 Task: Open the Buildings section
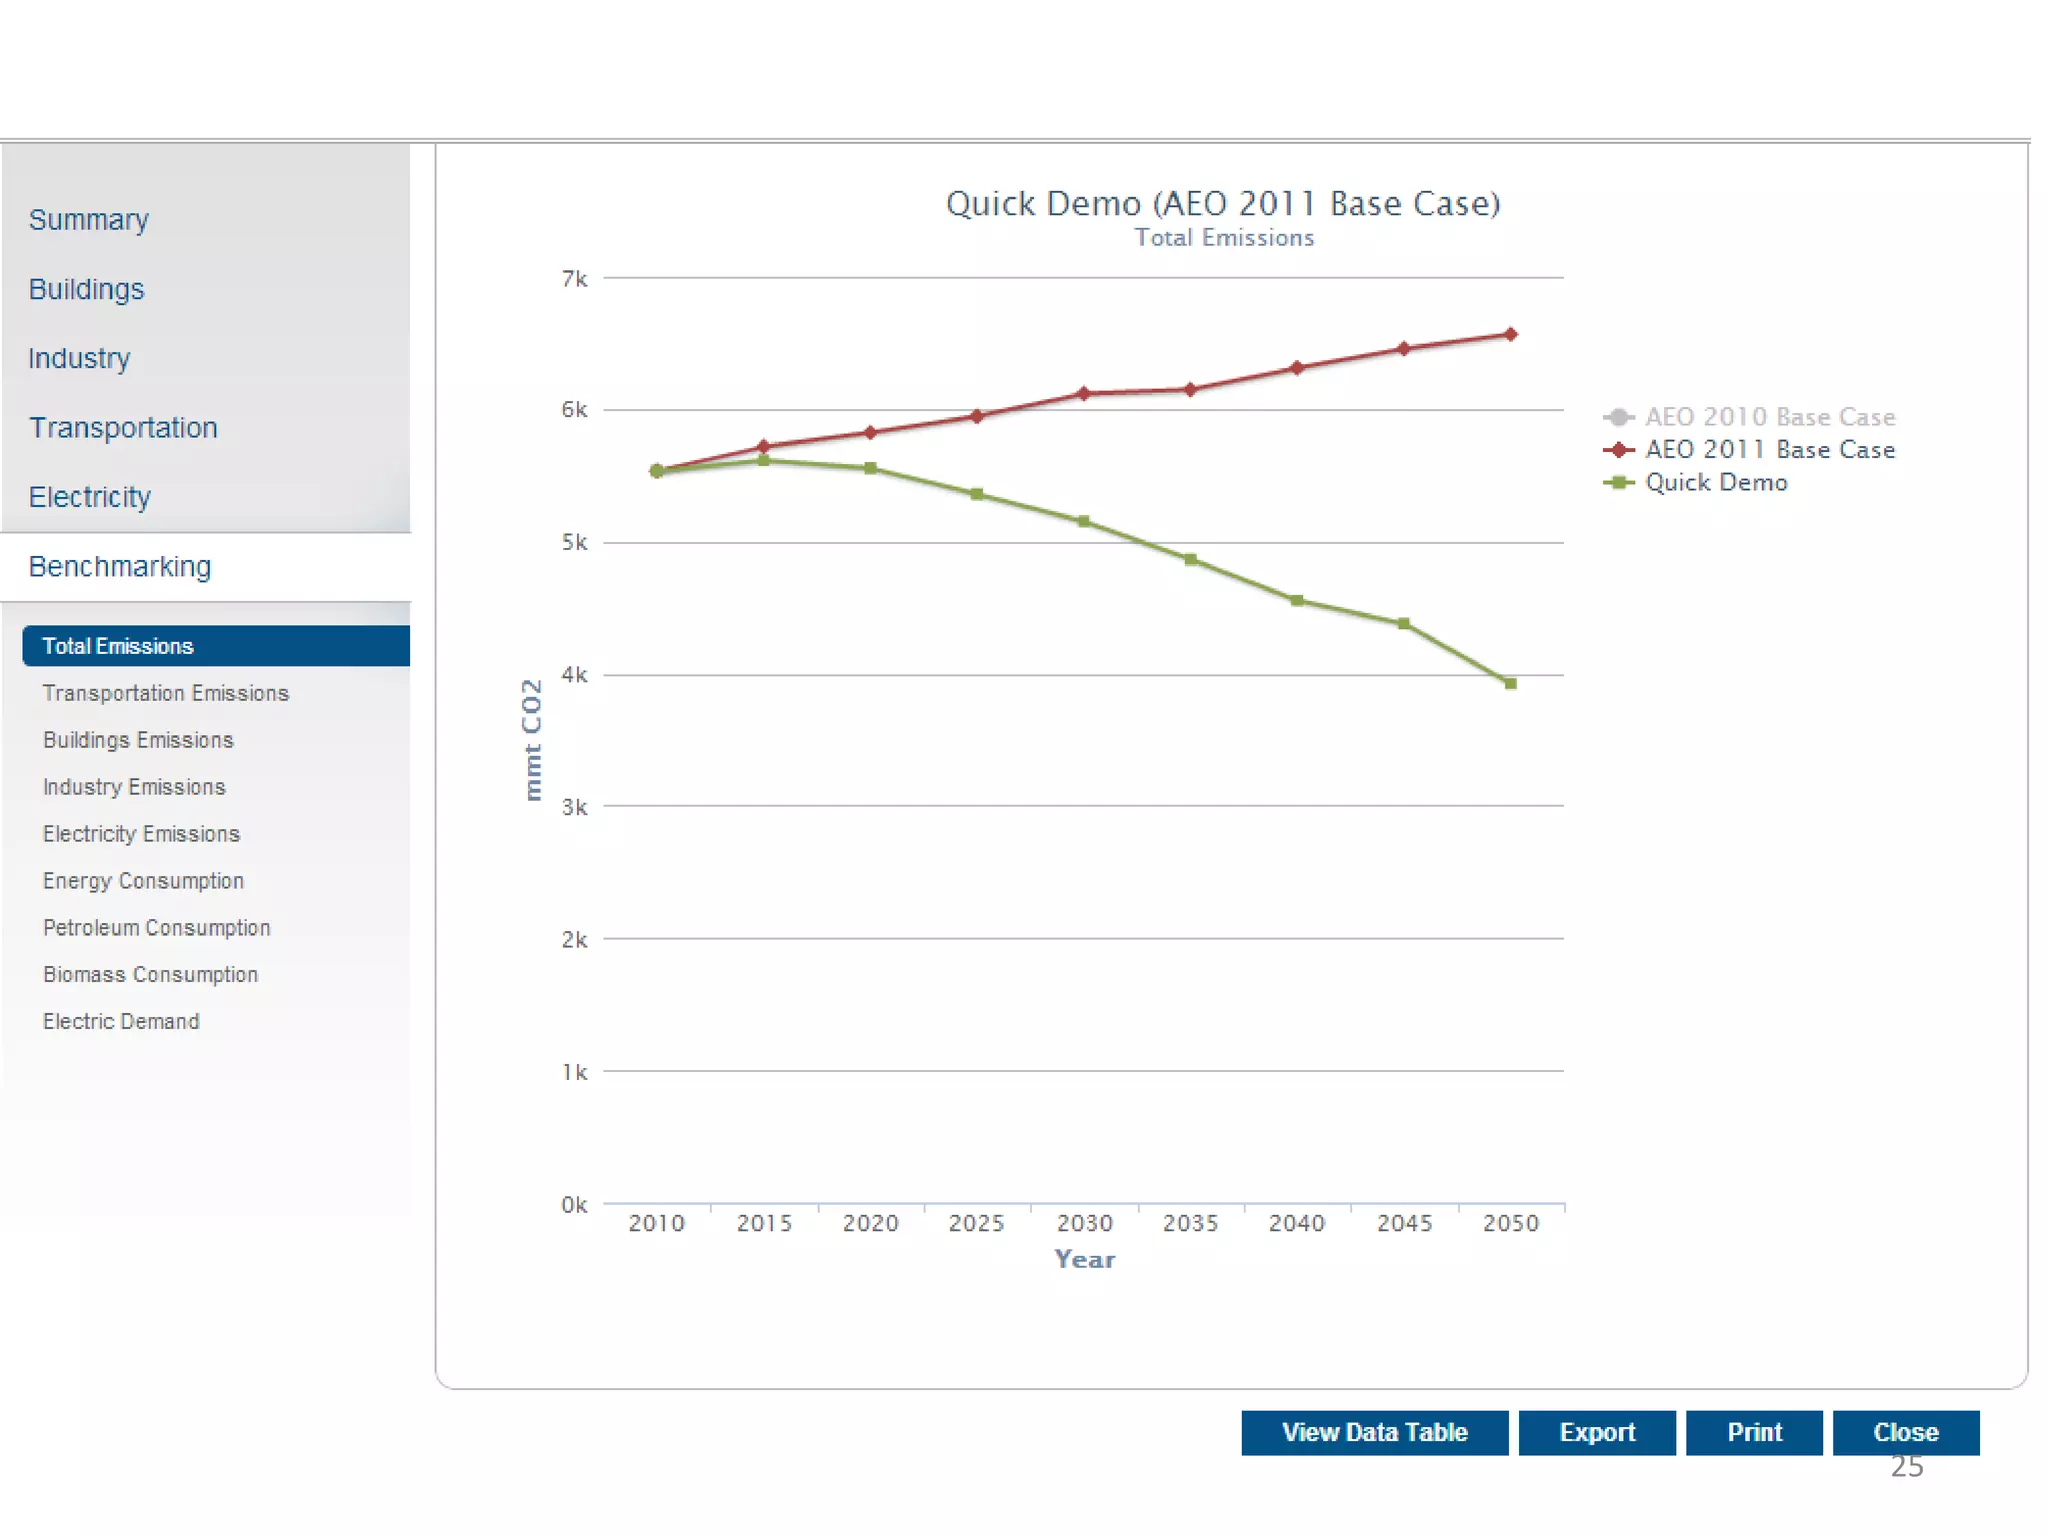coord(87,290)
